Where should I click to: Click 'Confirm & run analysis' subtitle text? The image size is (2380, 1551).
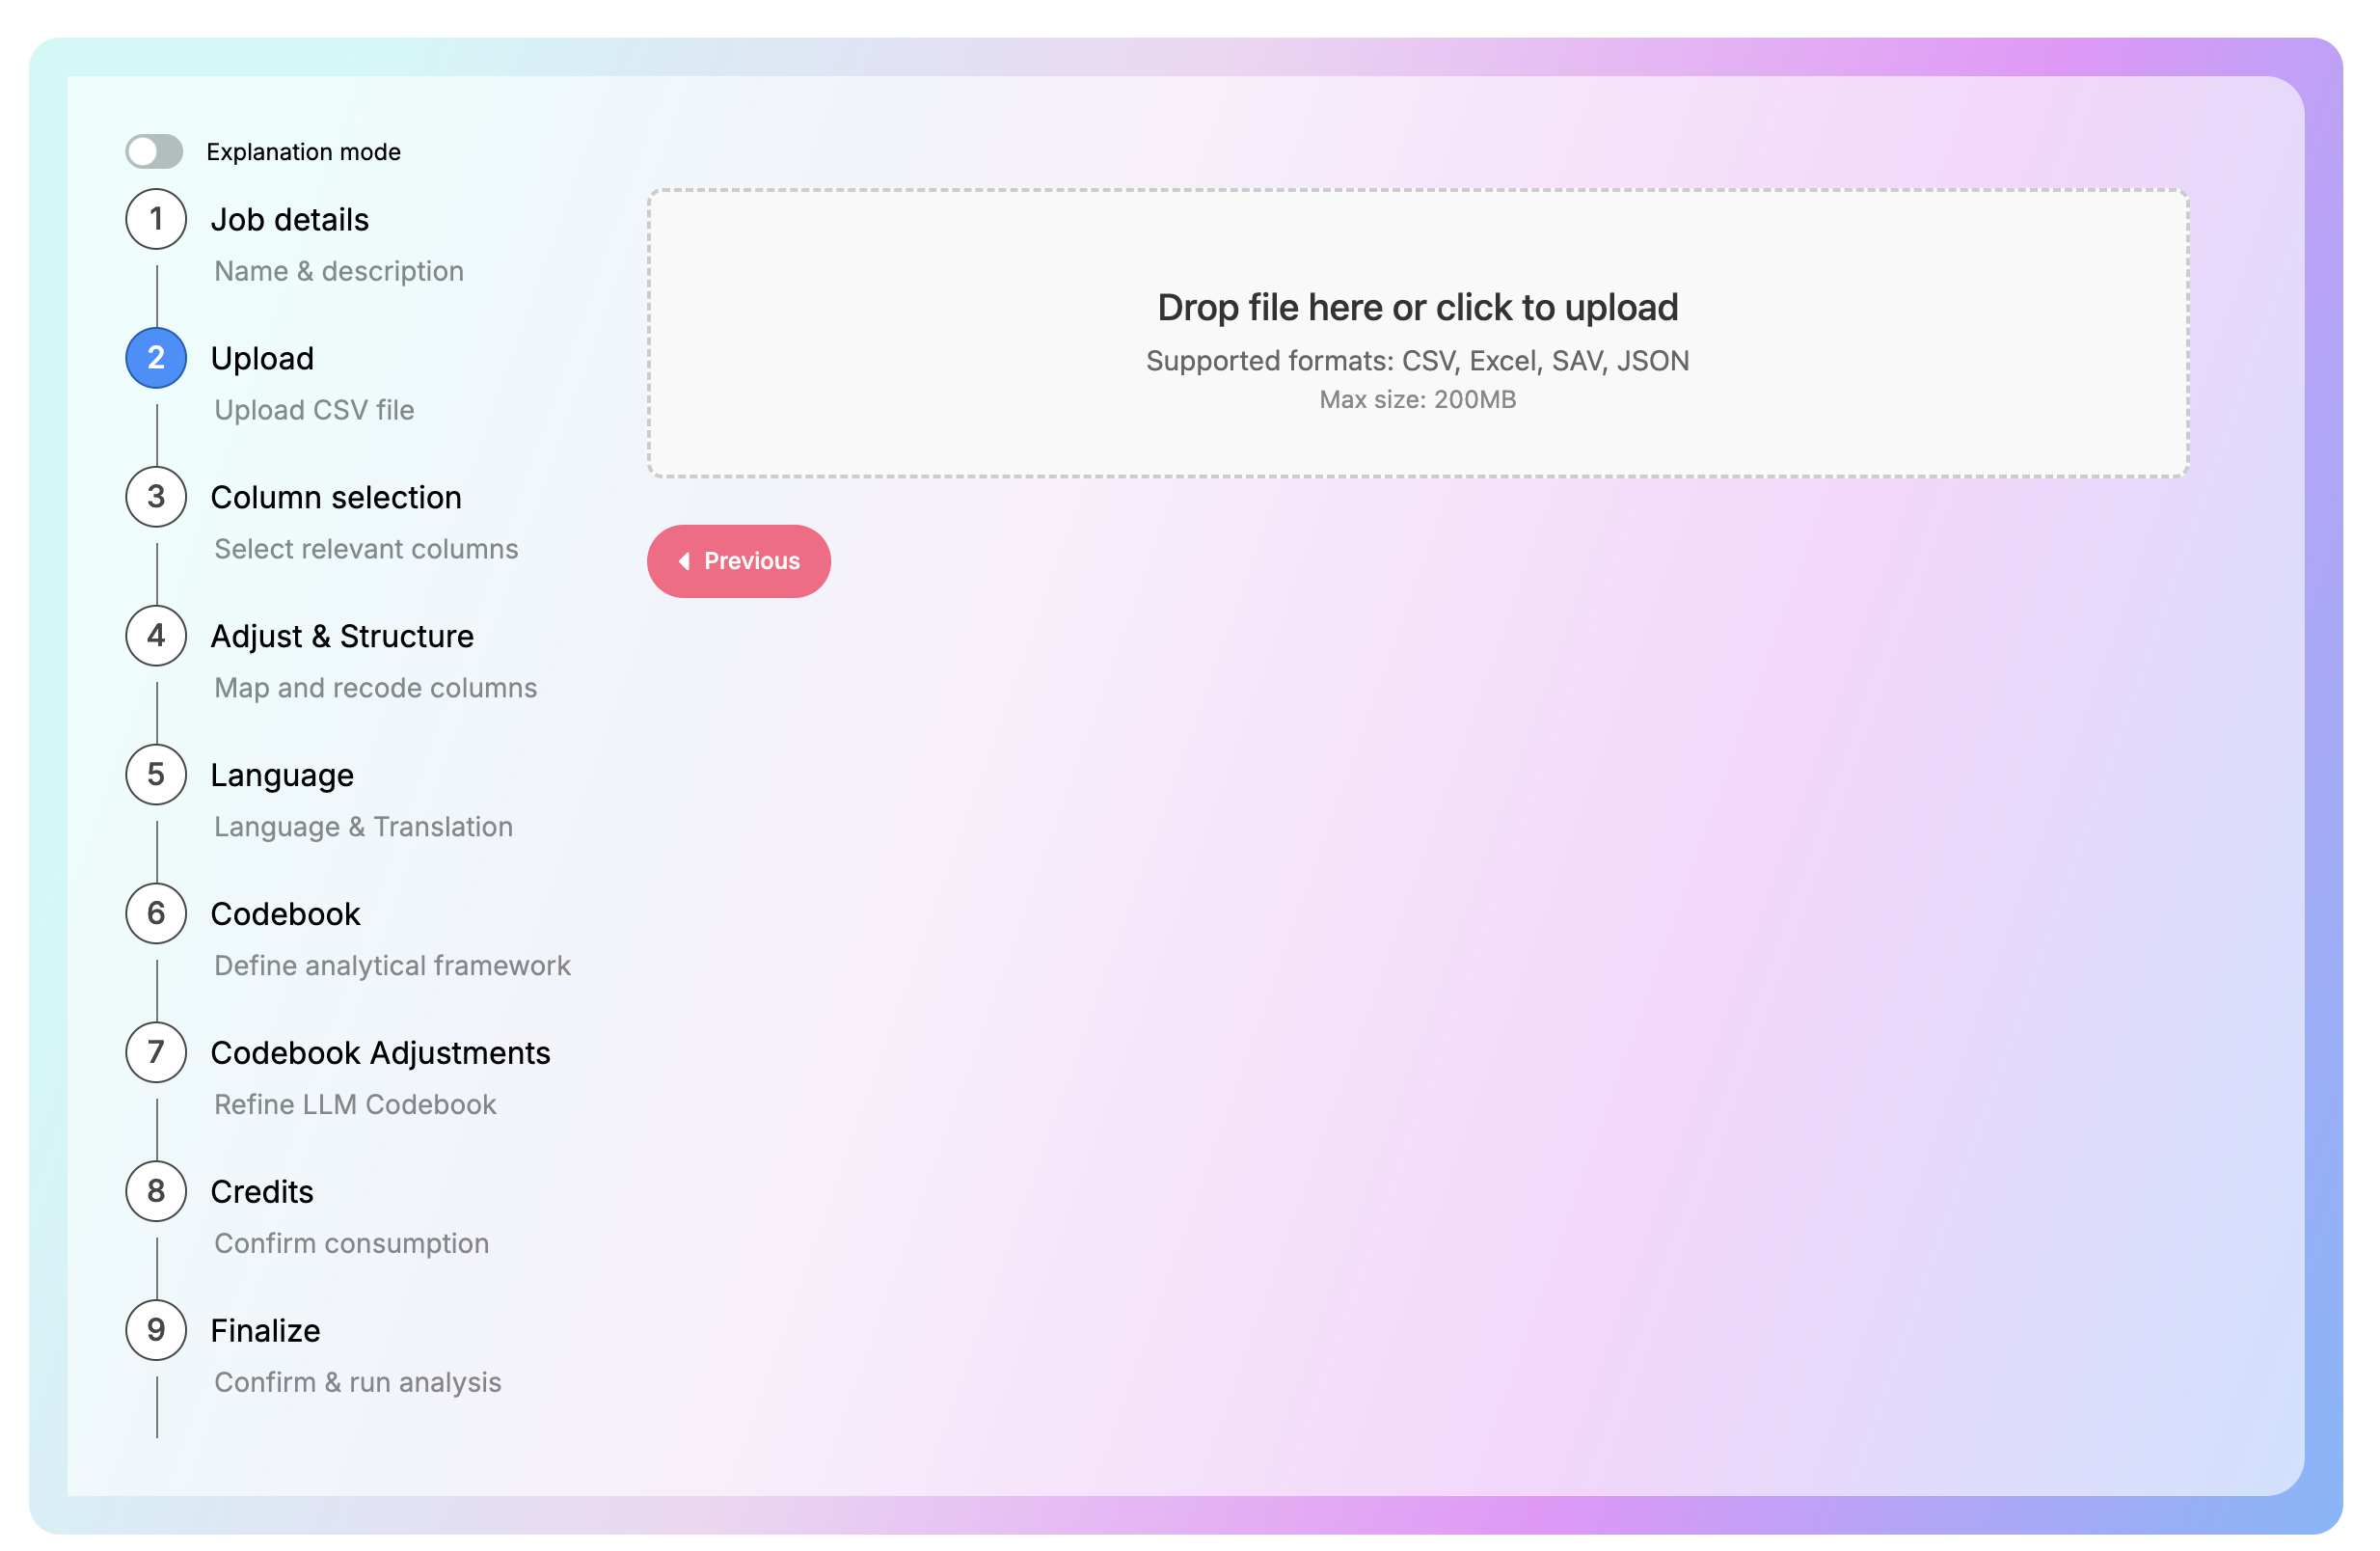[x=357, y=1382]
